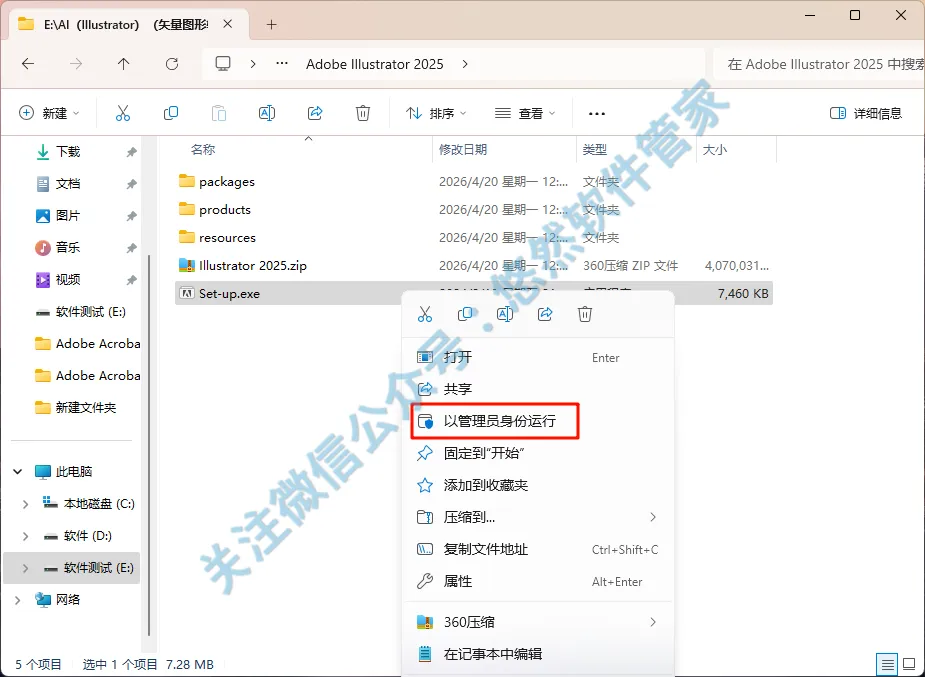Click the Delete trash icon in the toolbar
The image size is (925, 677).
pos(363,113)
